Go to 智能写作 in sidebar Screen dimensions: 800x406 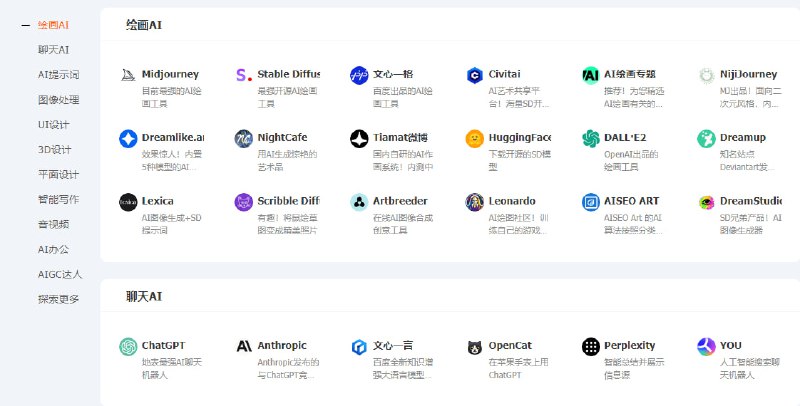click(x=58, y=199)
